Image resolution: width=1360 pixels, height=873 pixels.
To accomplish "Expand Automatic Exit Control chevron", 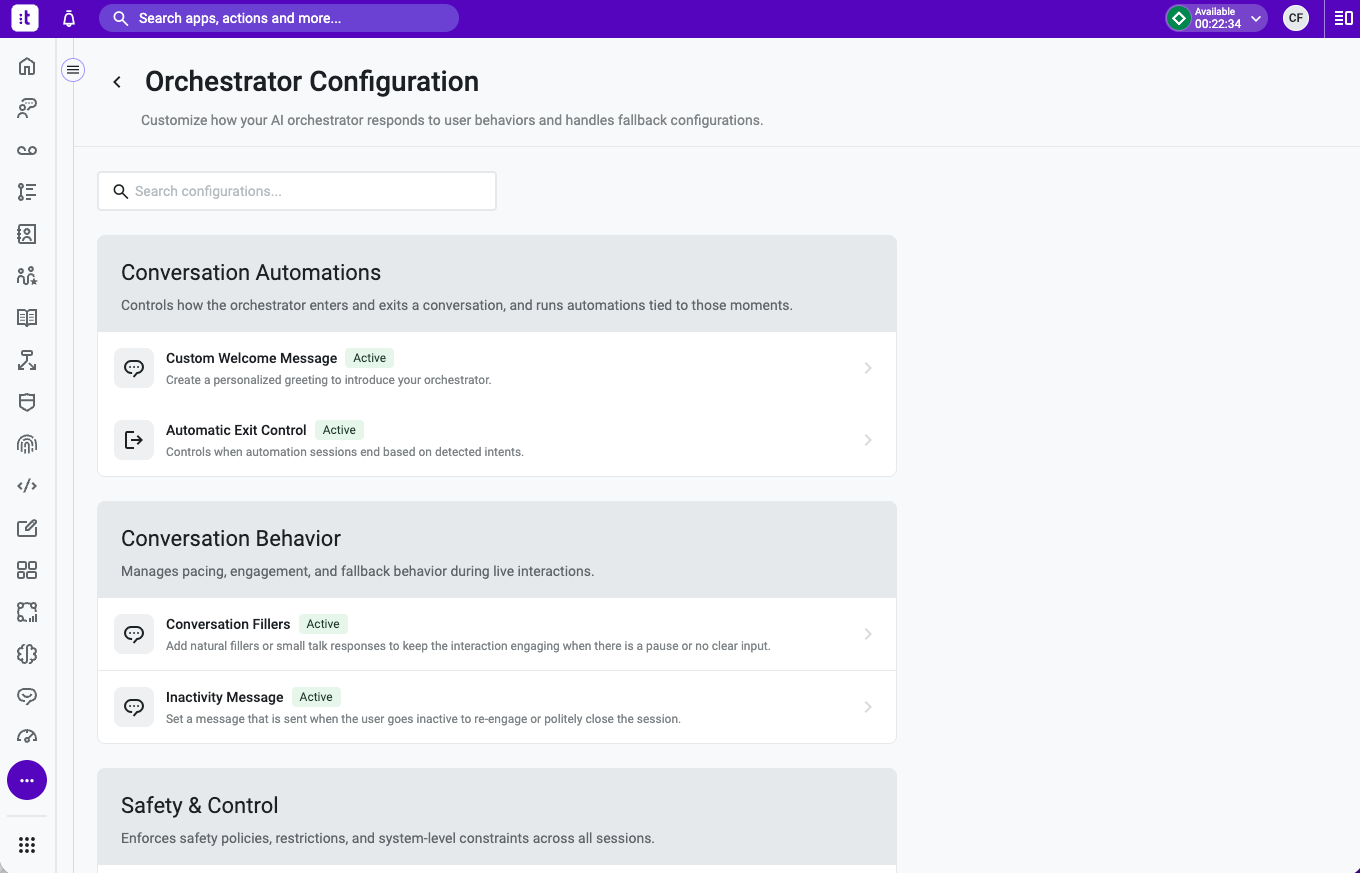I will click(x=868, y=440).
